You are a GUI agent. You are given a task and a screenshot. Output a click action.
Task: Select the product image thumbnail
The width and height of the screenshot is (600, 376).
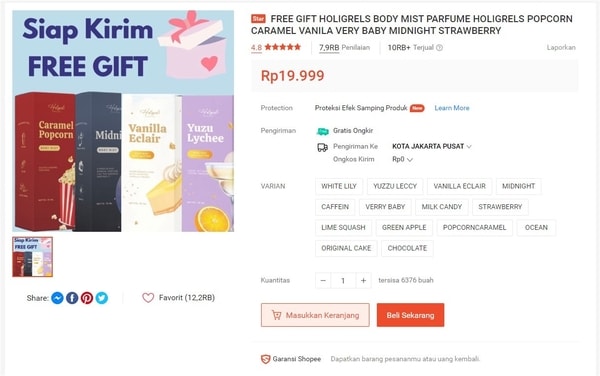pyautogui.click(x=33, y=257)
